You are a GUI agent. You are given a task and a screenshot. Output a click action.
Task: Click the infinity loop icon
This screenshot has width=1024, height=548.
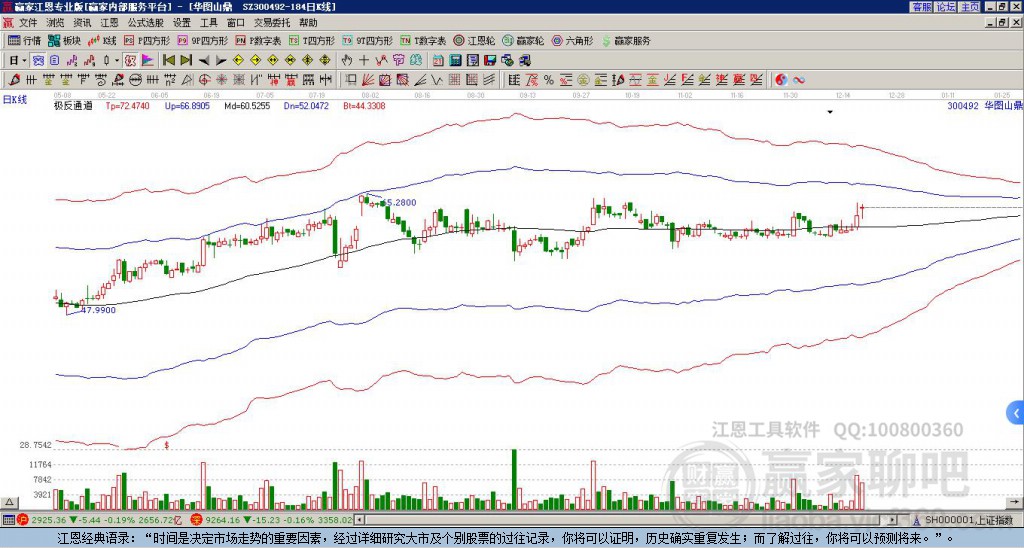pos(798,80)
